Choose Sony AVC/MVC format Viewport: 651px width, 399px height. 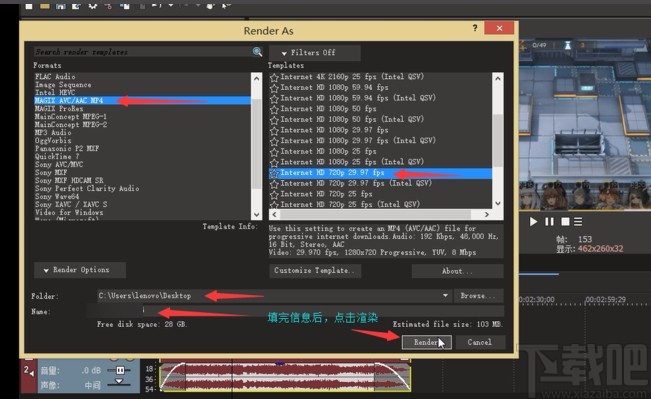(59, 164)
